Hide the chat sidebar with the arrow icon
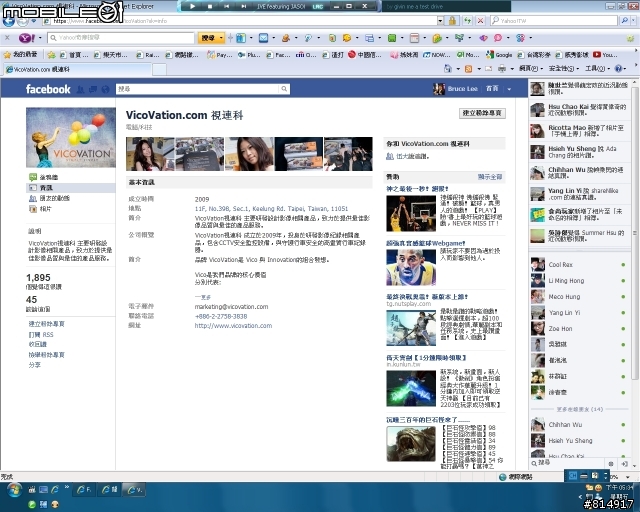Image resolution: width=640 pixels, height=512 pixels. point(624,464)
